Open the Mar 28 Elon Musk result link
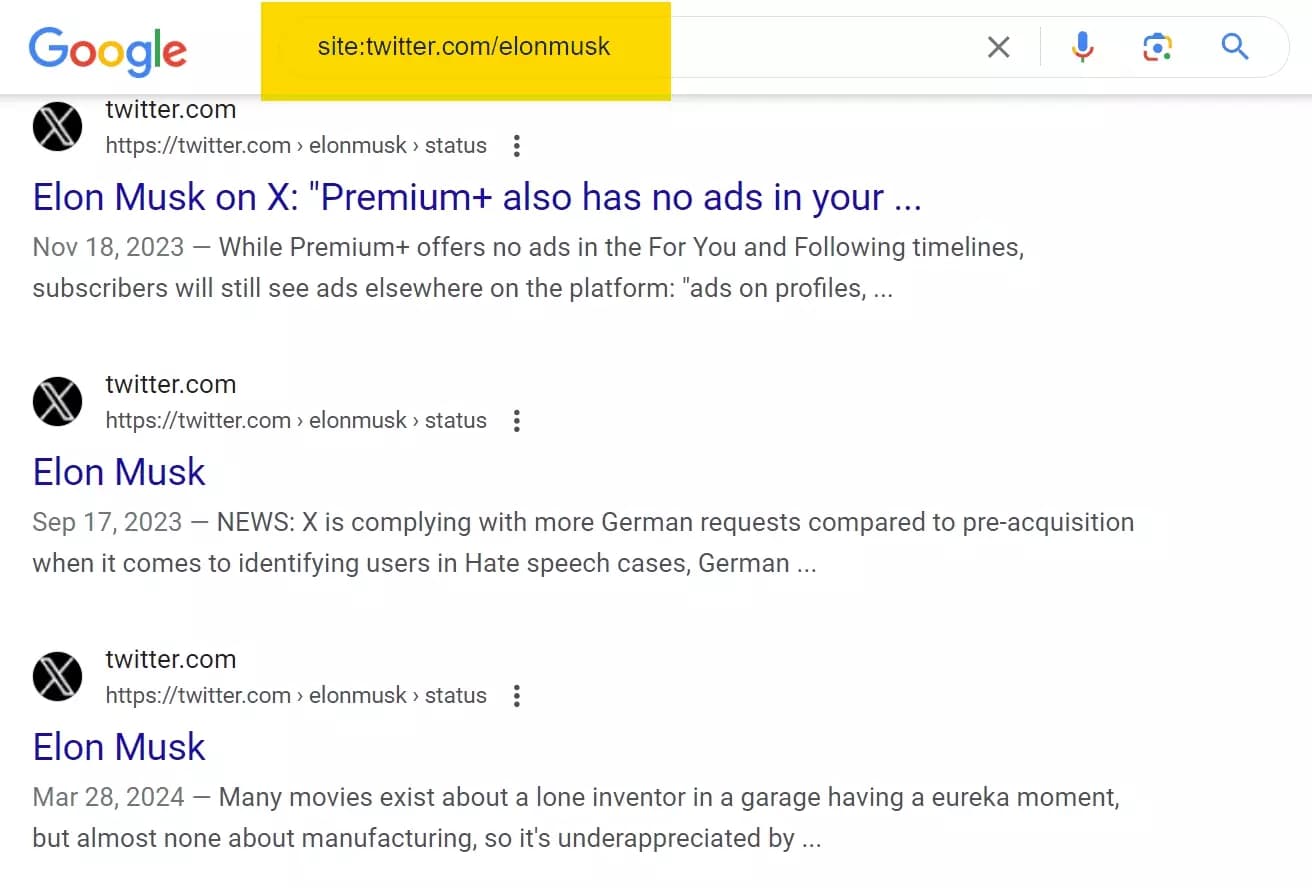Viewport: 1312px width, 888px height. pos(118,746)
